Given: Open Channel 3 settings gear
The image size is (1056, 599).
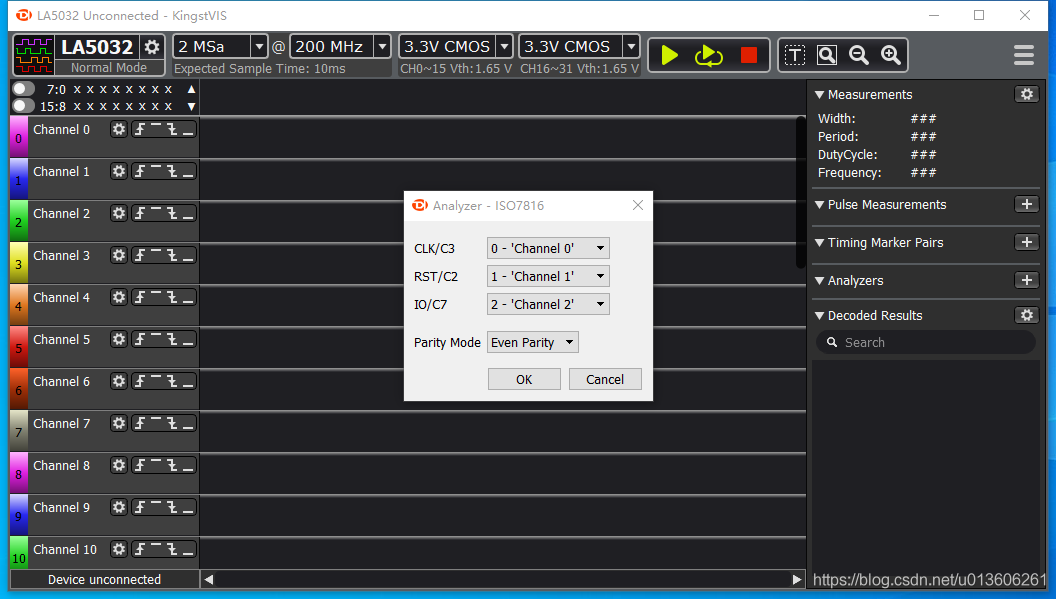Looking at the screenshot, I should click(119, 255).
